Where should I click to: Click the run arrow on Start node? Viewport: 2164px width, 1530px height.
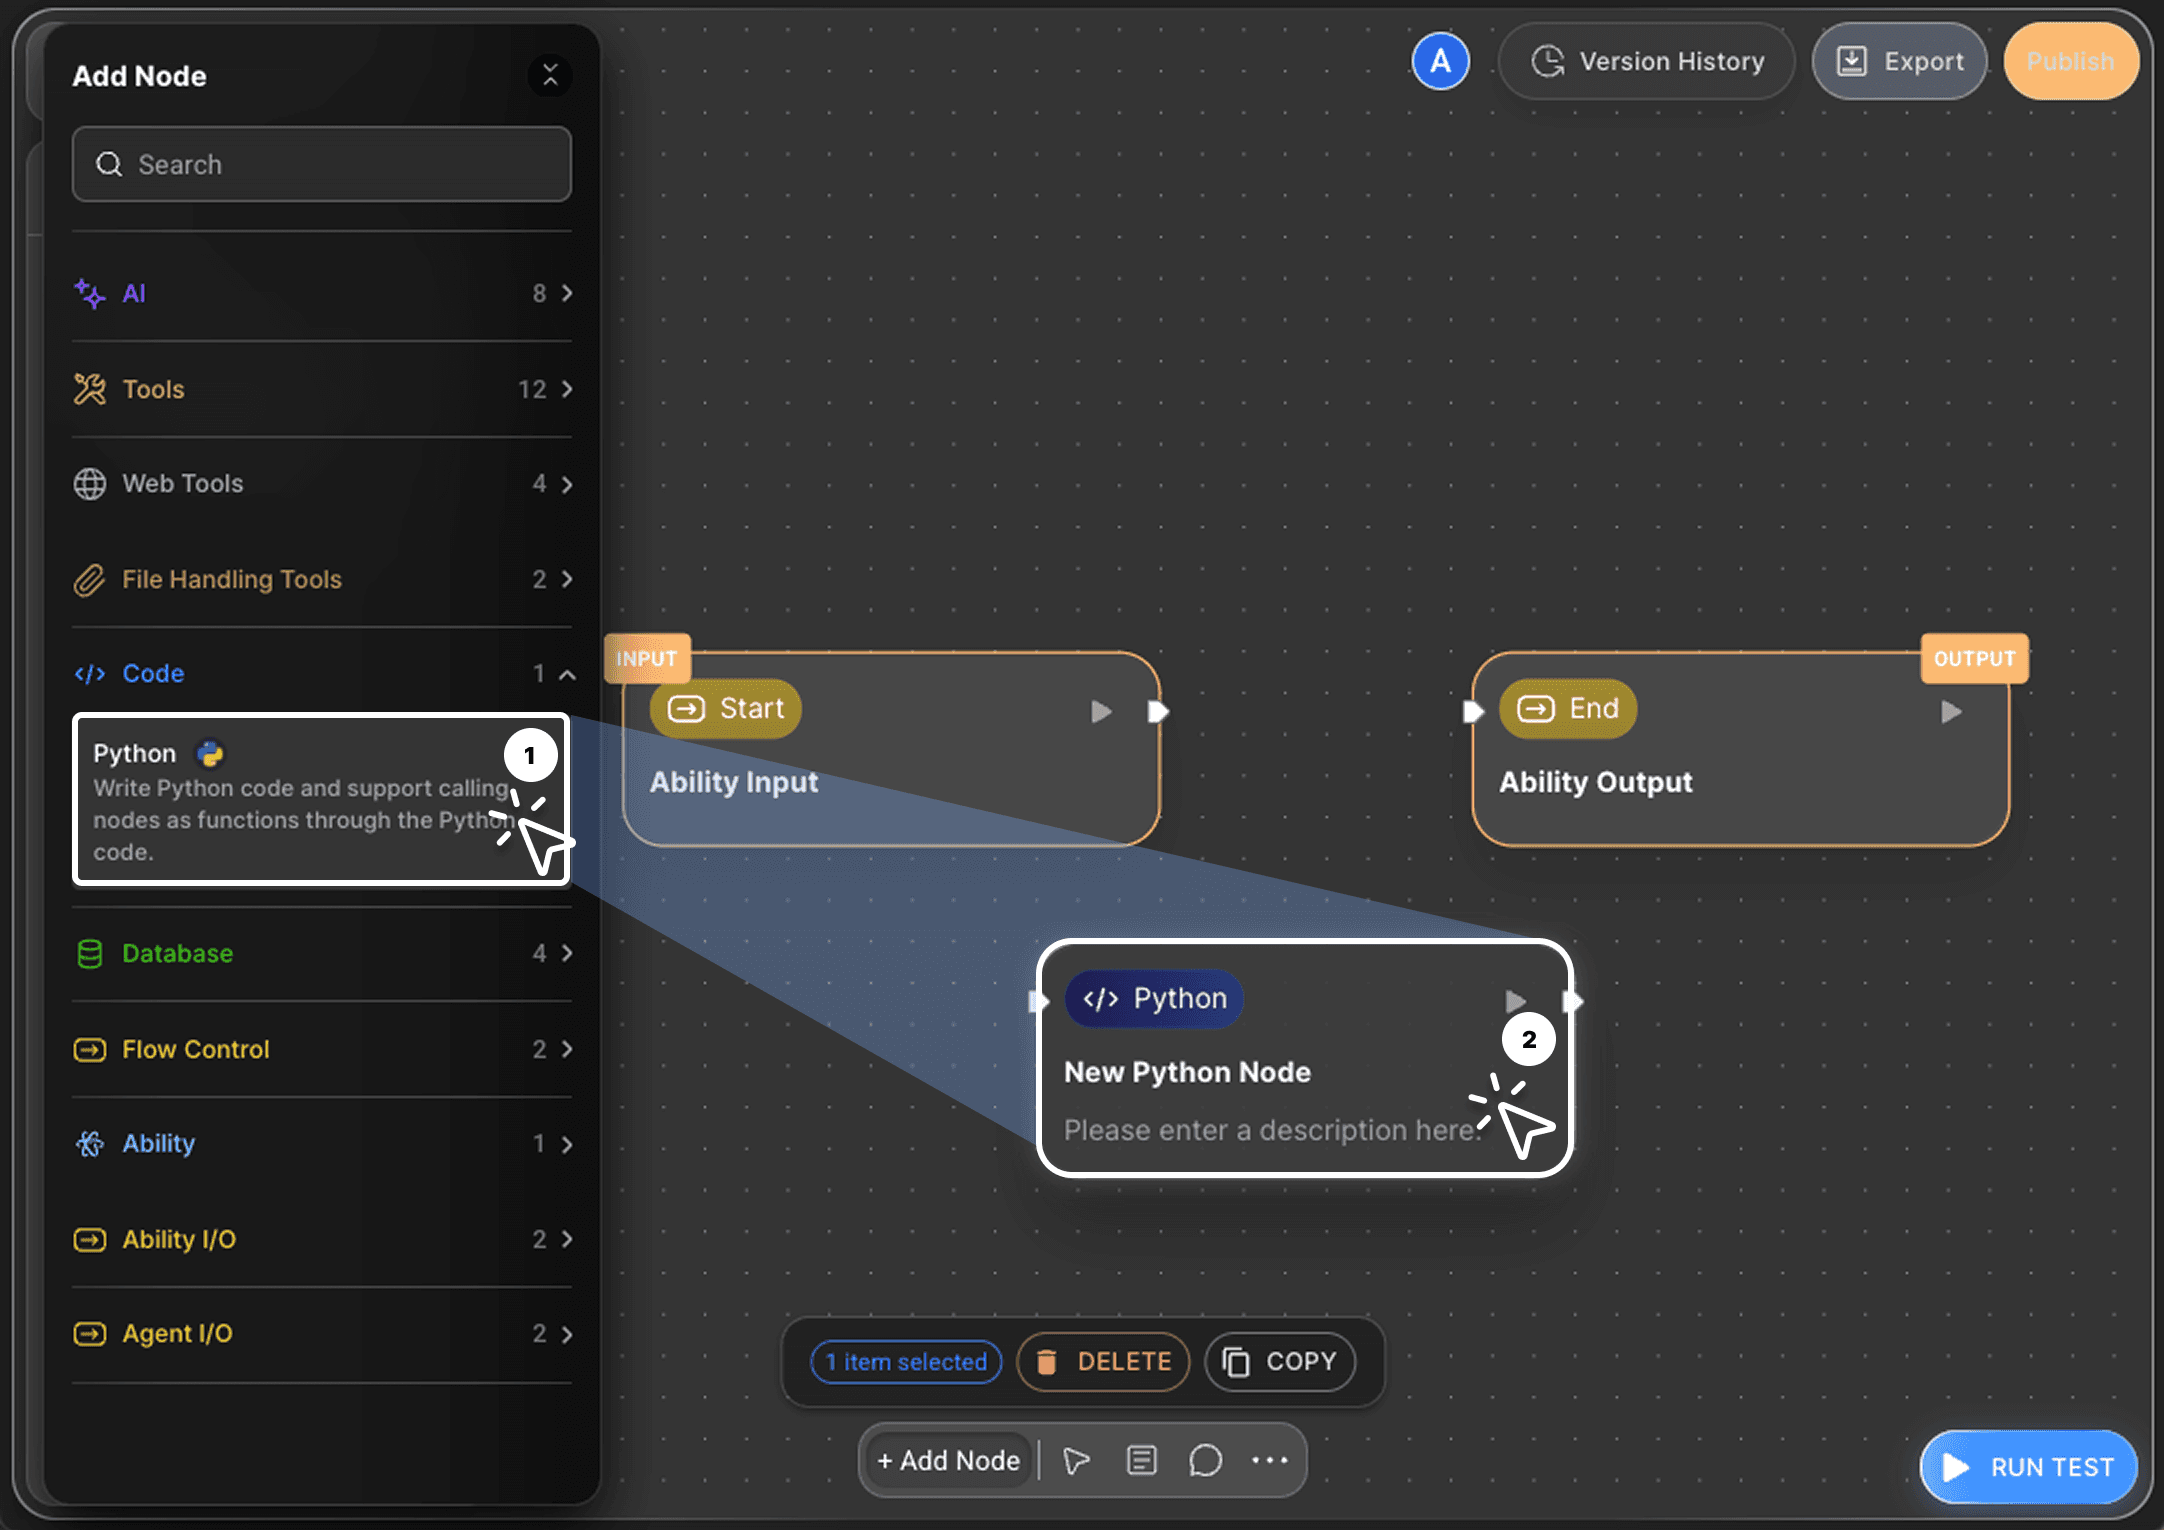[x=1101, y=711]
